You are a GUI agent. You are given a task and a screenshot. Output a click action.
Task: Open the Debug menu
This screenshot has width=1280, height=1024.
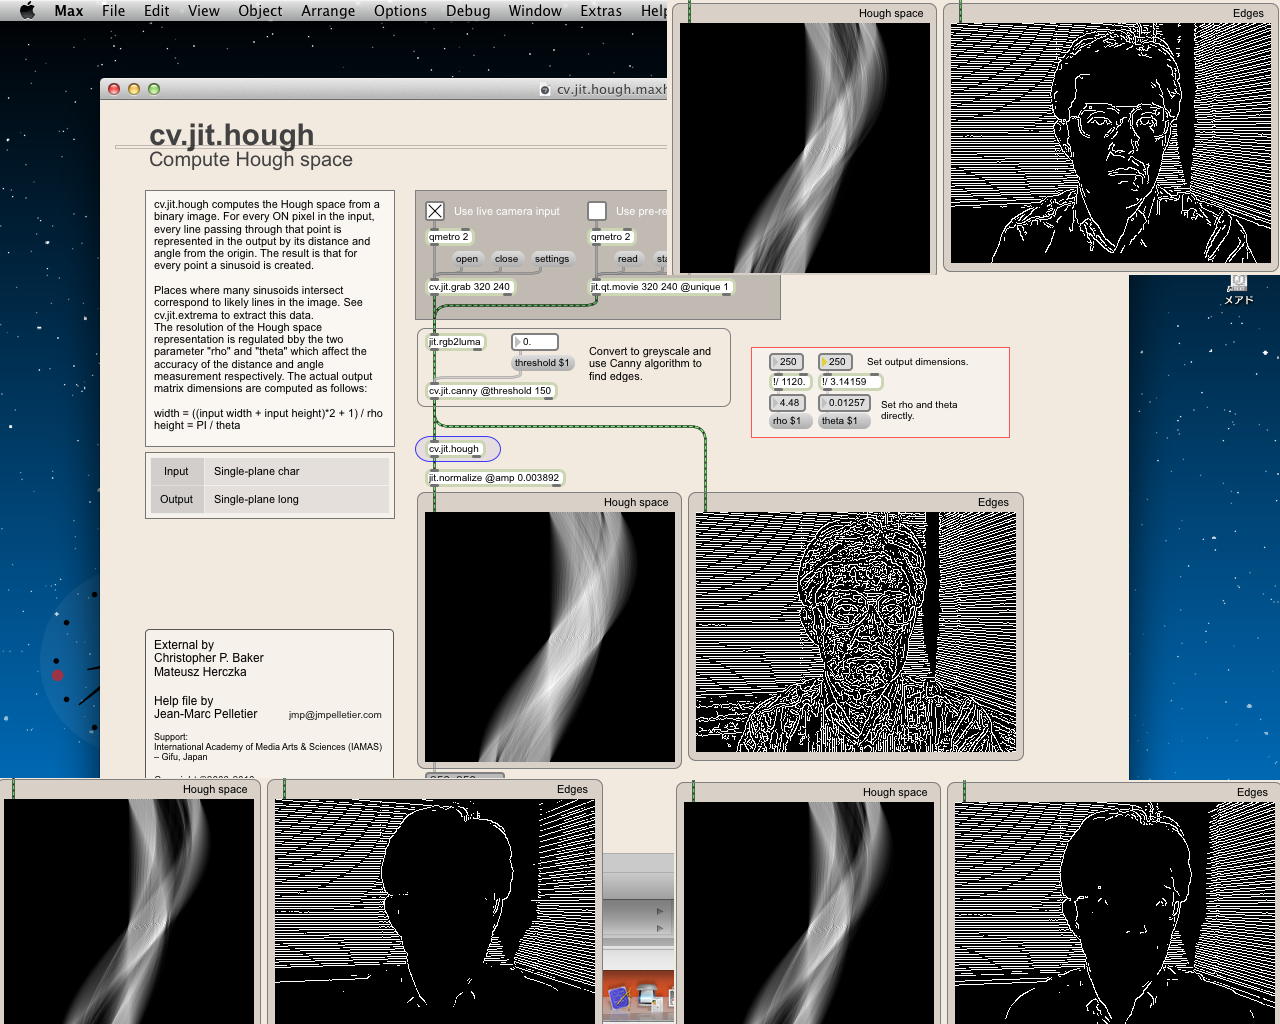[468, 11]
